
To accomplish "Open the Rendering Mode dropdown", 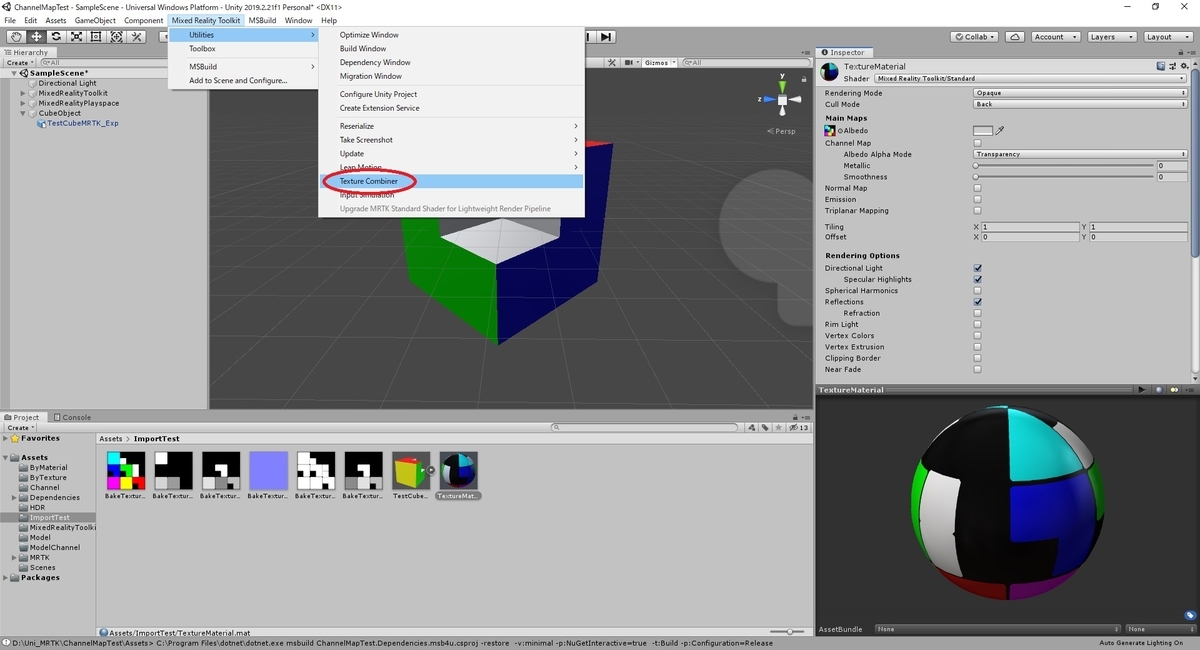I will pos(1080,93).
